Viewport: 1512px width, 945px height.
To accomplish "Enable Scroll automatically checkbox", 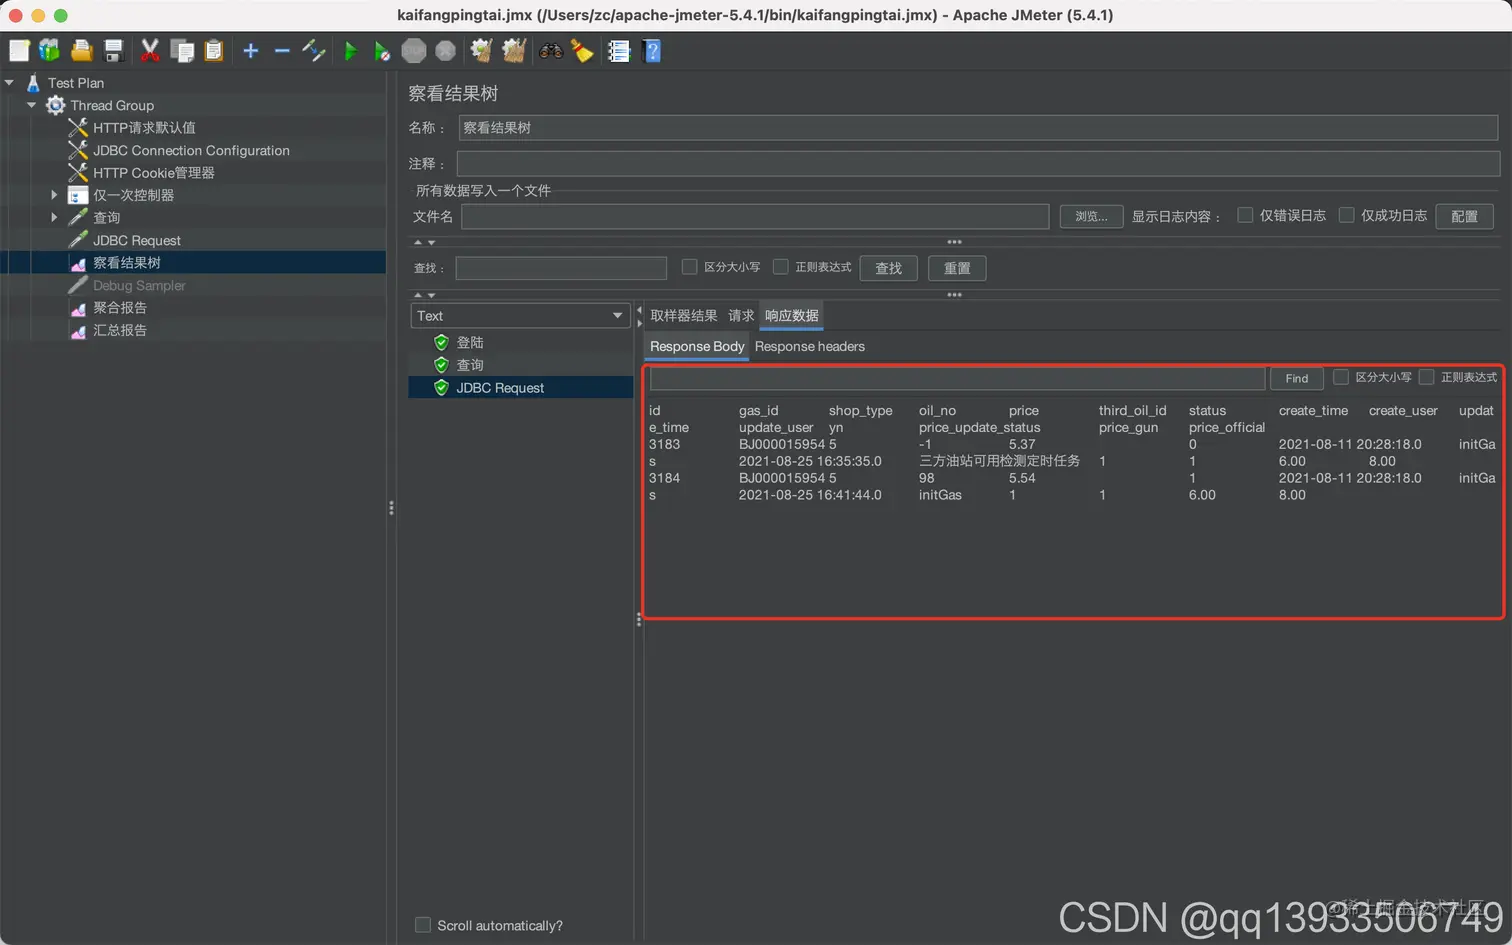I will coord(423,925).
